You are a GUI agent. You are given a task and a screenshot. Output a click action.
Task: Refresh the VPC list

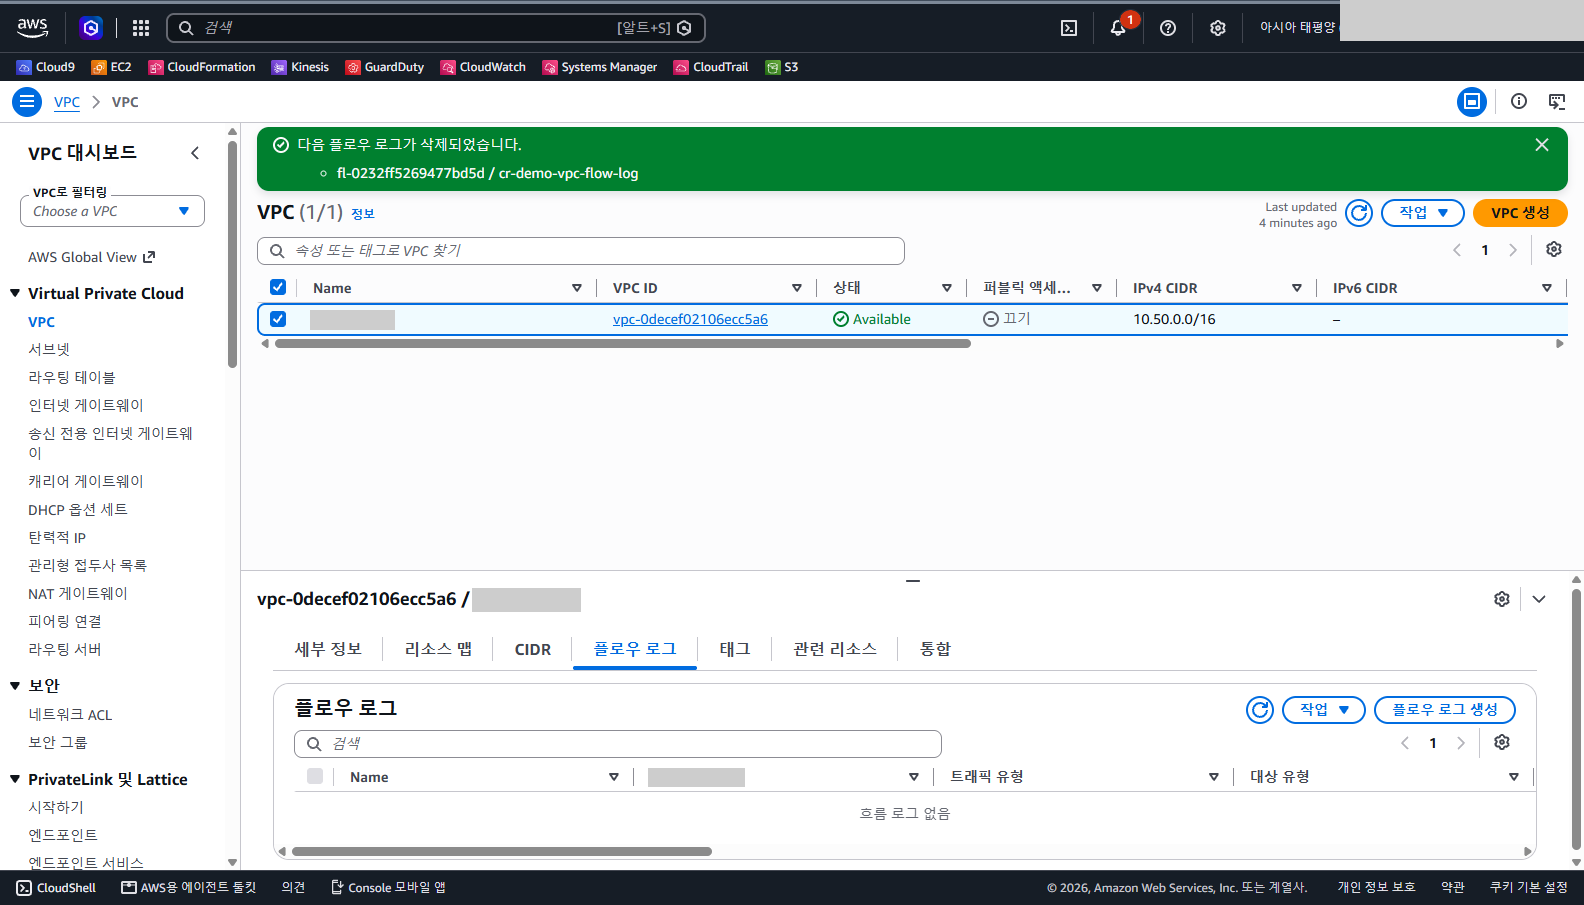(x=1359, y=213)
